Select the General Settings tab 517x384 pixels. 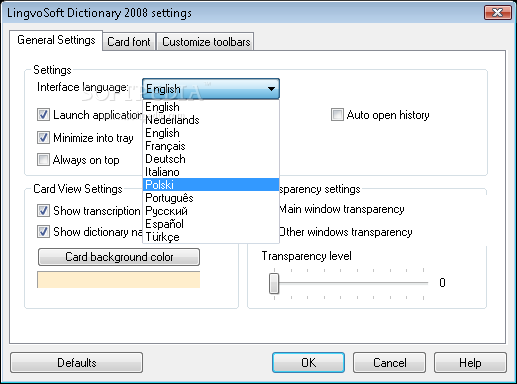tap(56, 40)
